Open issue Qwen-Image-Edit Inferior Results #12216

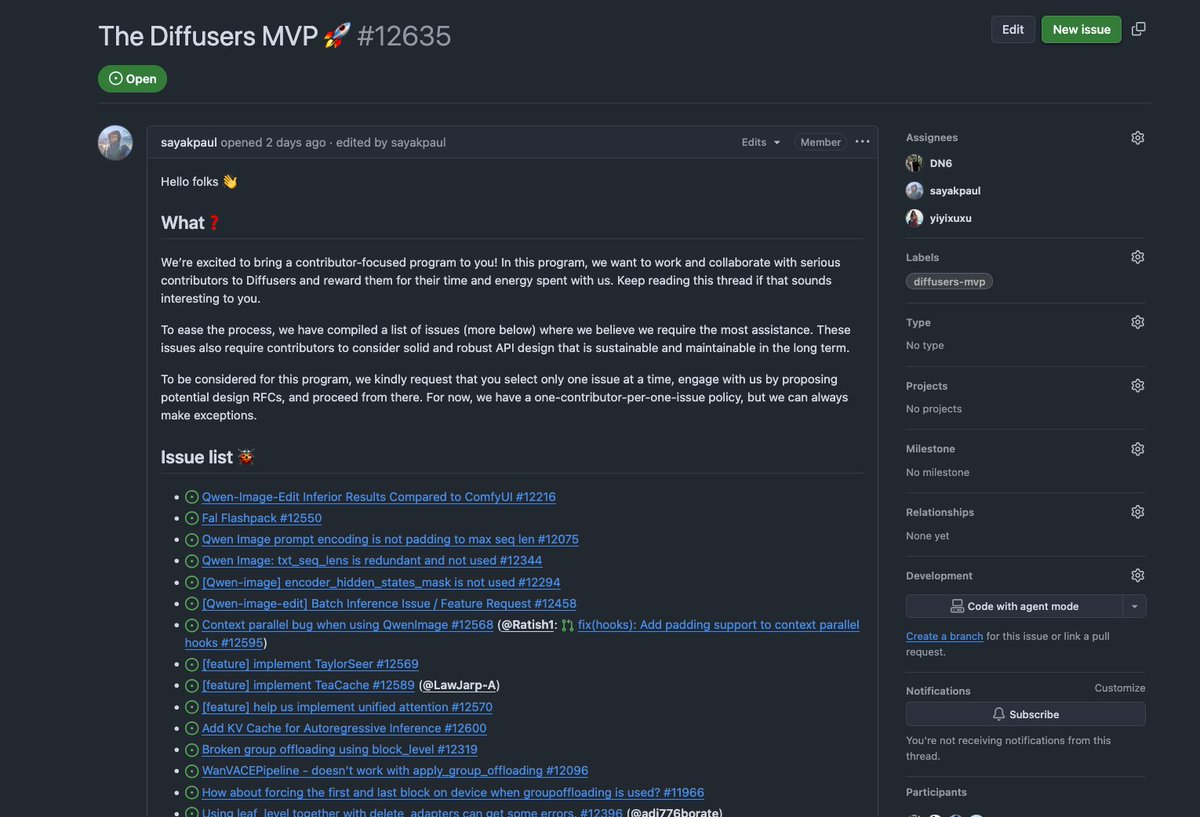[379, 497]
